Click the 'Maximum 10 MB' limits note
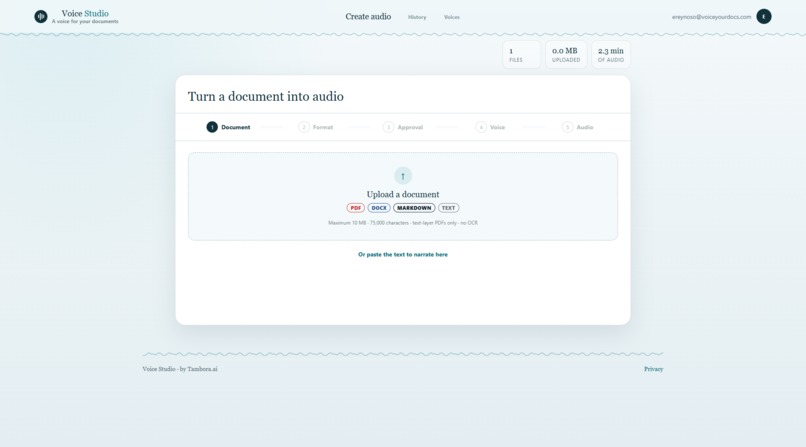The width and height of the screenshot is (806, 447). coord(403,223)
